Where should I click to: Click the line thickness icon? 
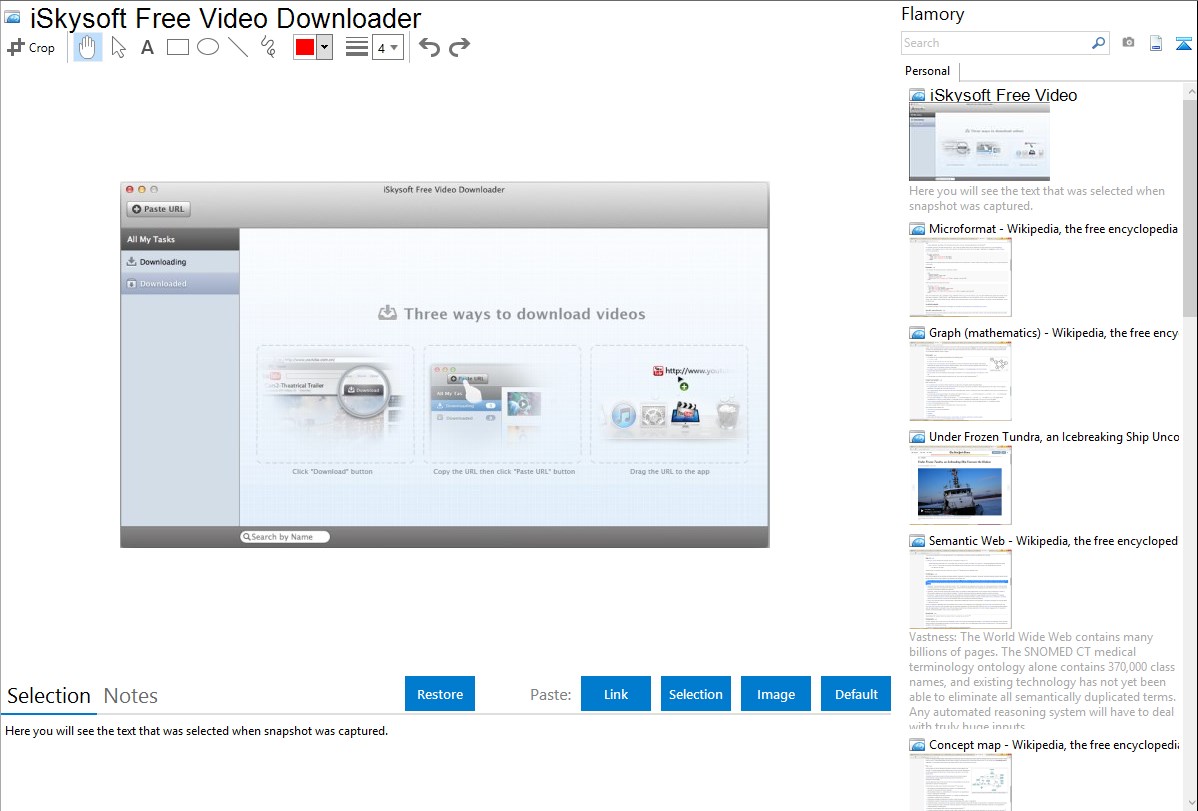[357, 47]
